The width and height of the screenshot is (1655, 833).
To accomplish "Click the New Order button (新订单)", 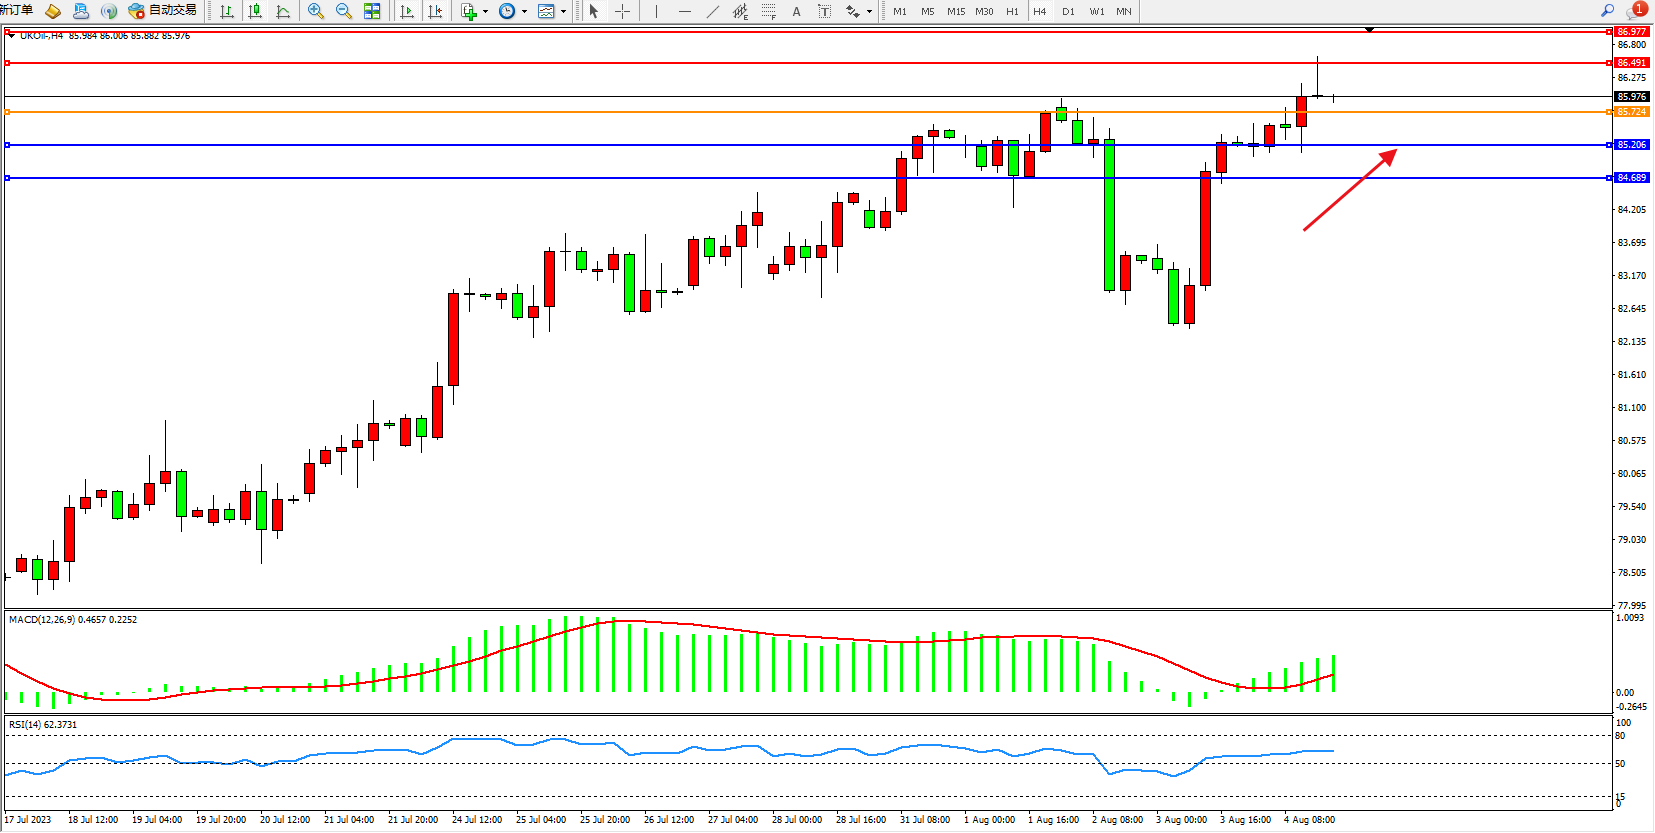I will 16,10.
